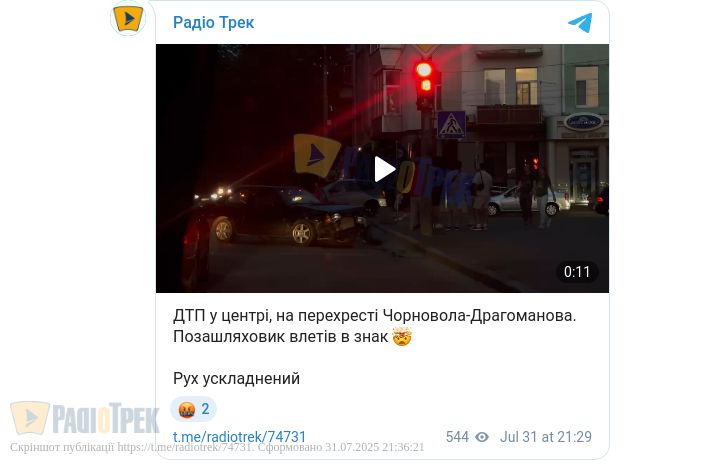Click the eye views icon
The height and width of the screenshot is (465, 720).
(x=482, y=437)
